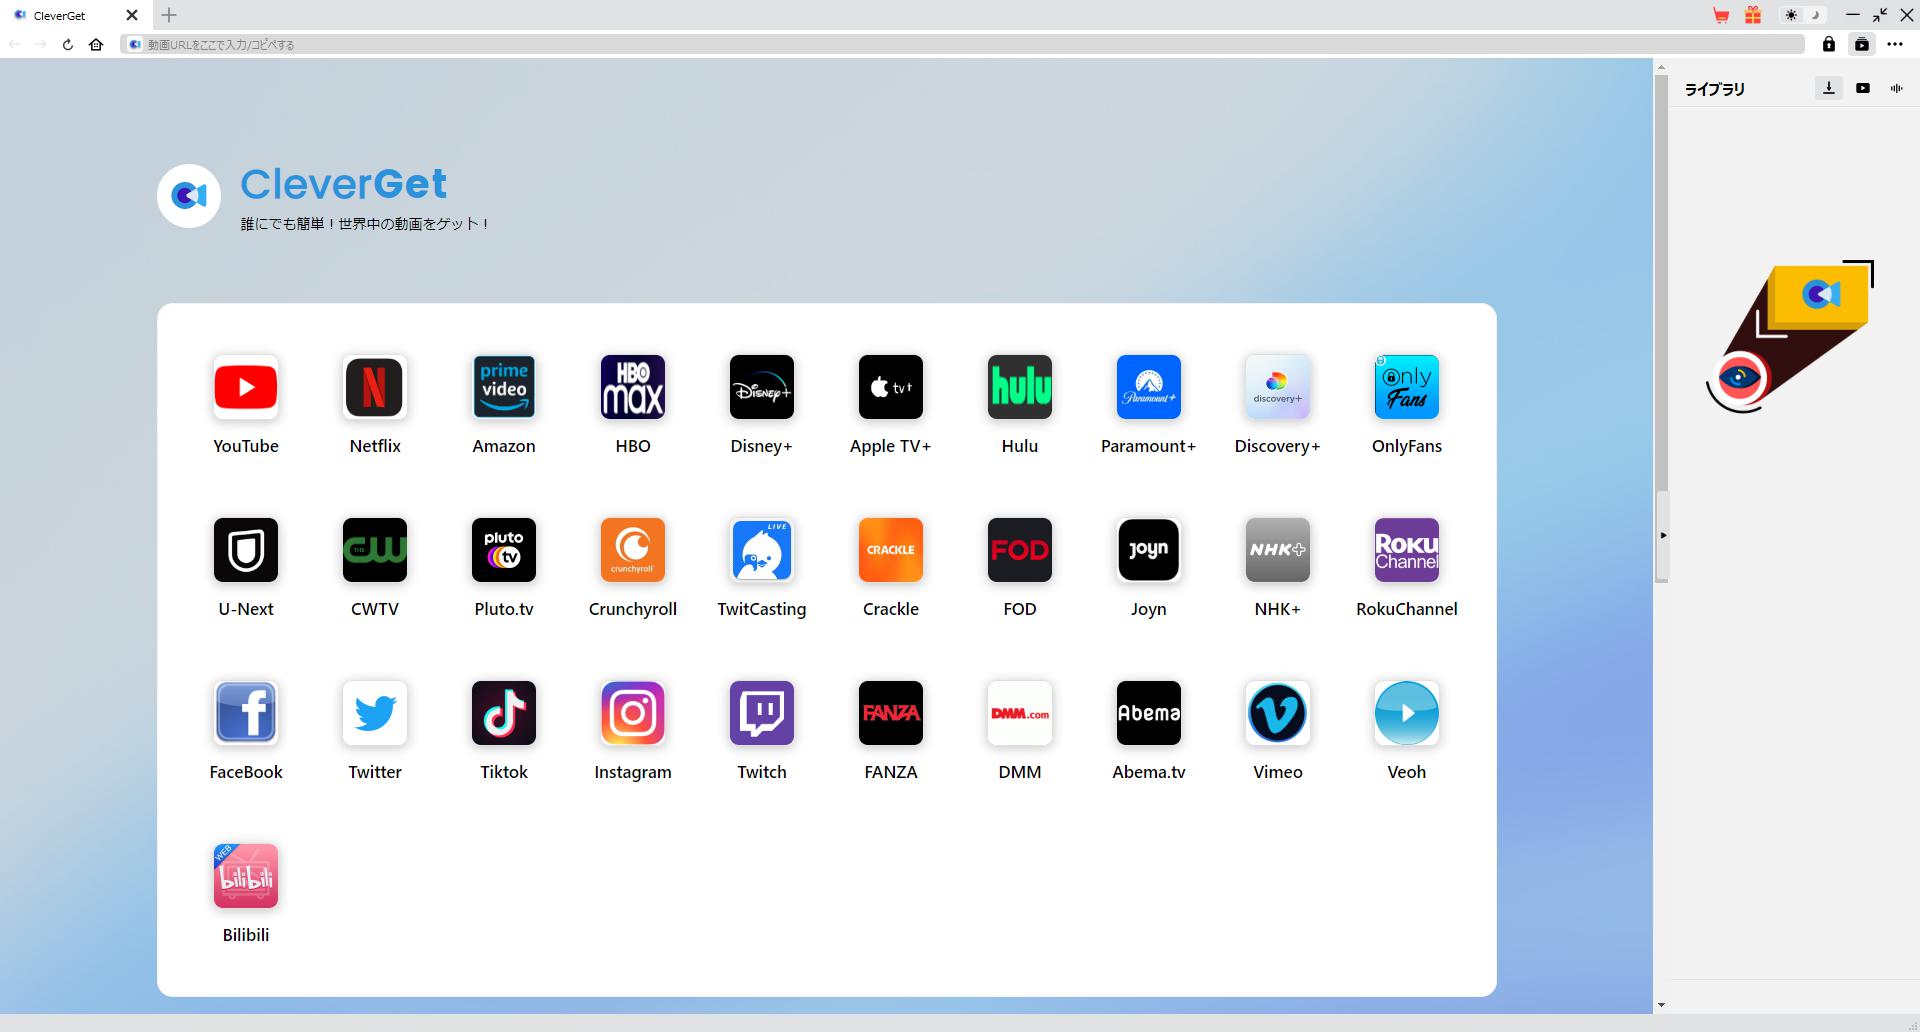Open the Twitch shortcut
The width and height of the screenshot is (1920, 1032).
tap(761, 713)
